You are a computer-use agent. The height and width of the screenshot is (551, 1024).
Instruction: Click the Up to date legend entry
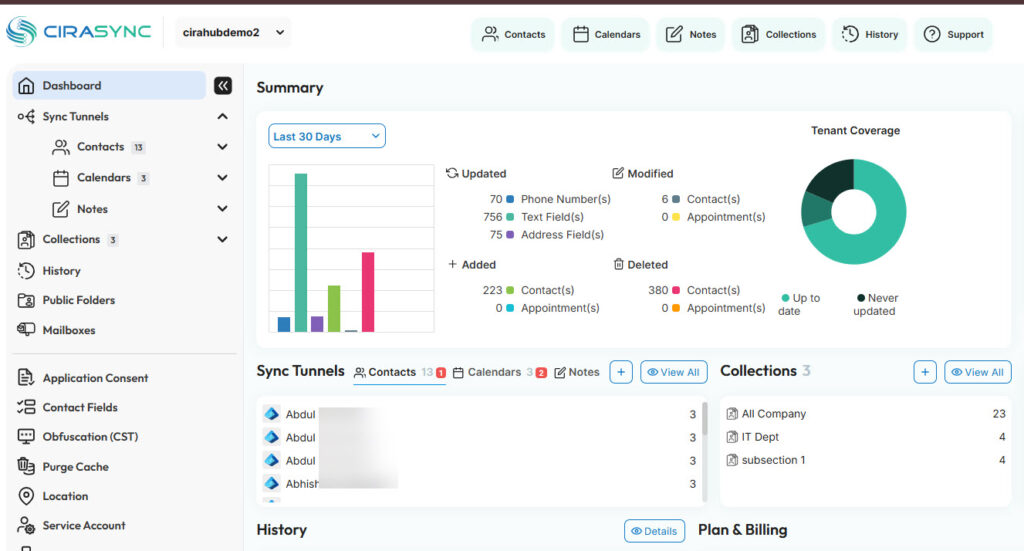coord(799,304)
